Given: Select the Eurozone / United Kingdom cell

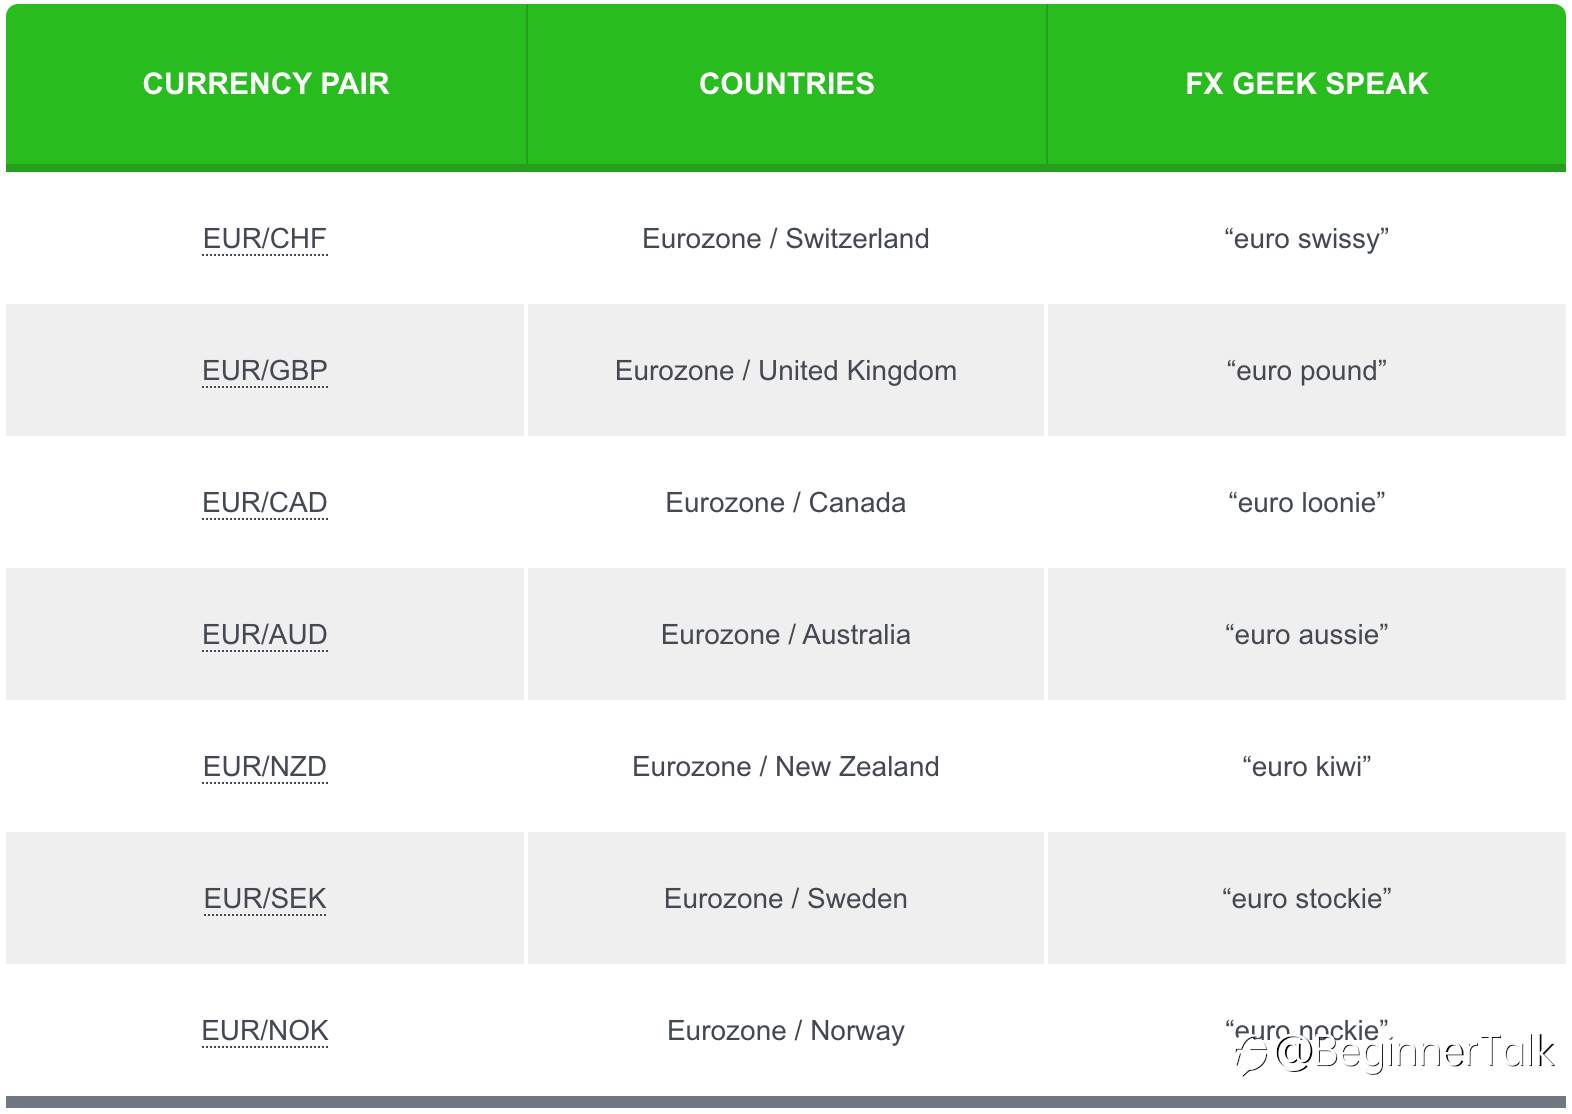Looking at the screenshot, I should pos(786,370).
